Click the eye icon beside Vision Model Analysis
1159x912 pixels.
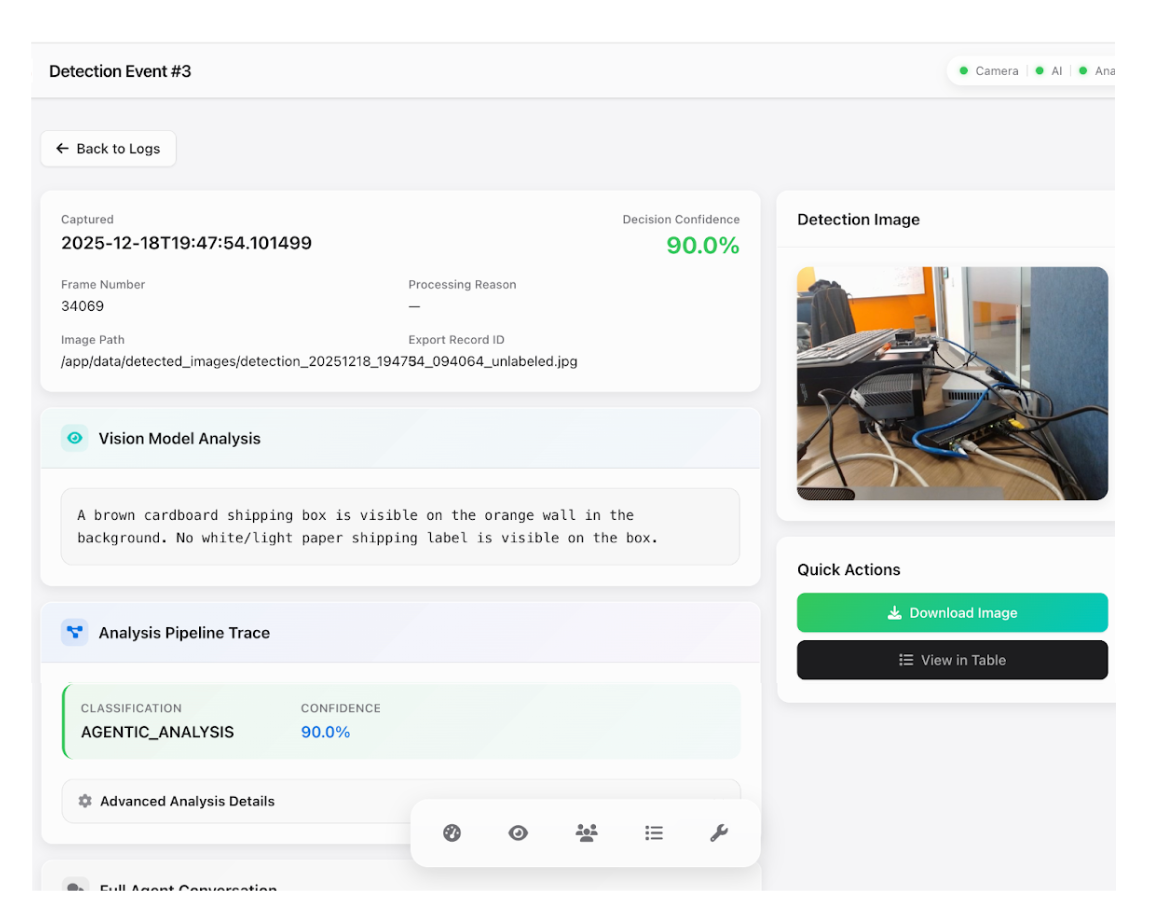tap(74, 438)
